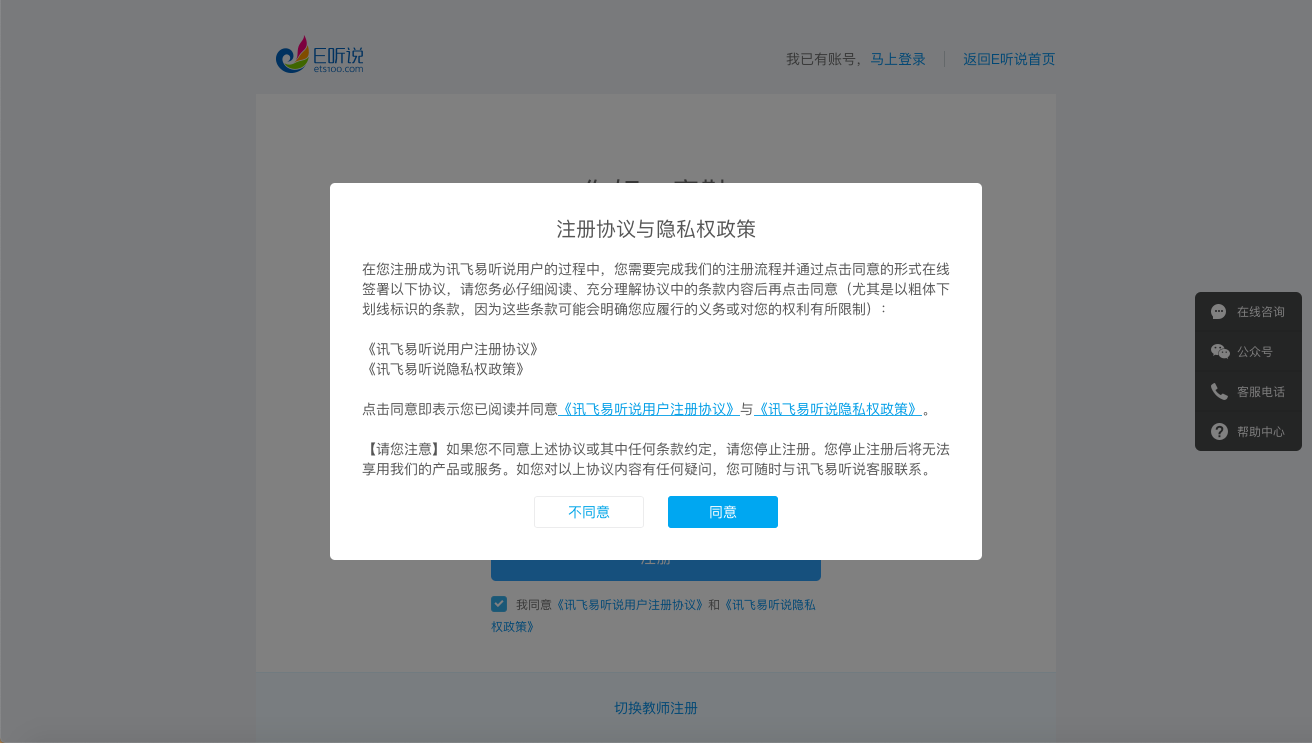Click the plain text line 《讯飞易听说用户注册协议》

[x=451, y=349]
